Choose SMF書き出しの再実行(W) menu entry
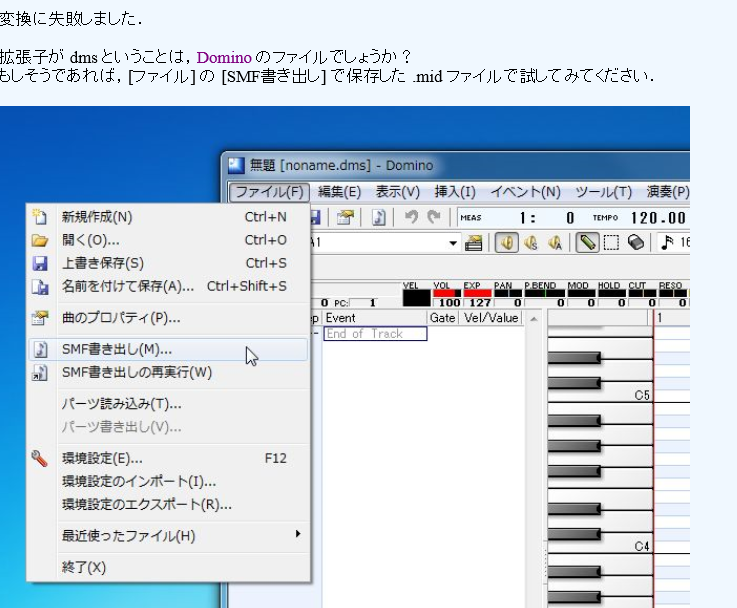Screen dimensions: 737x608 click(168, 373)
